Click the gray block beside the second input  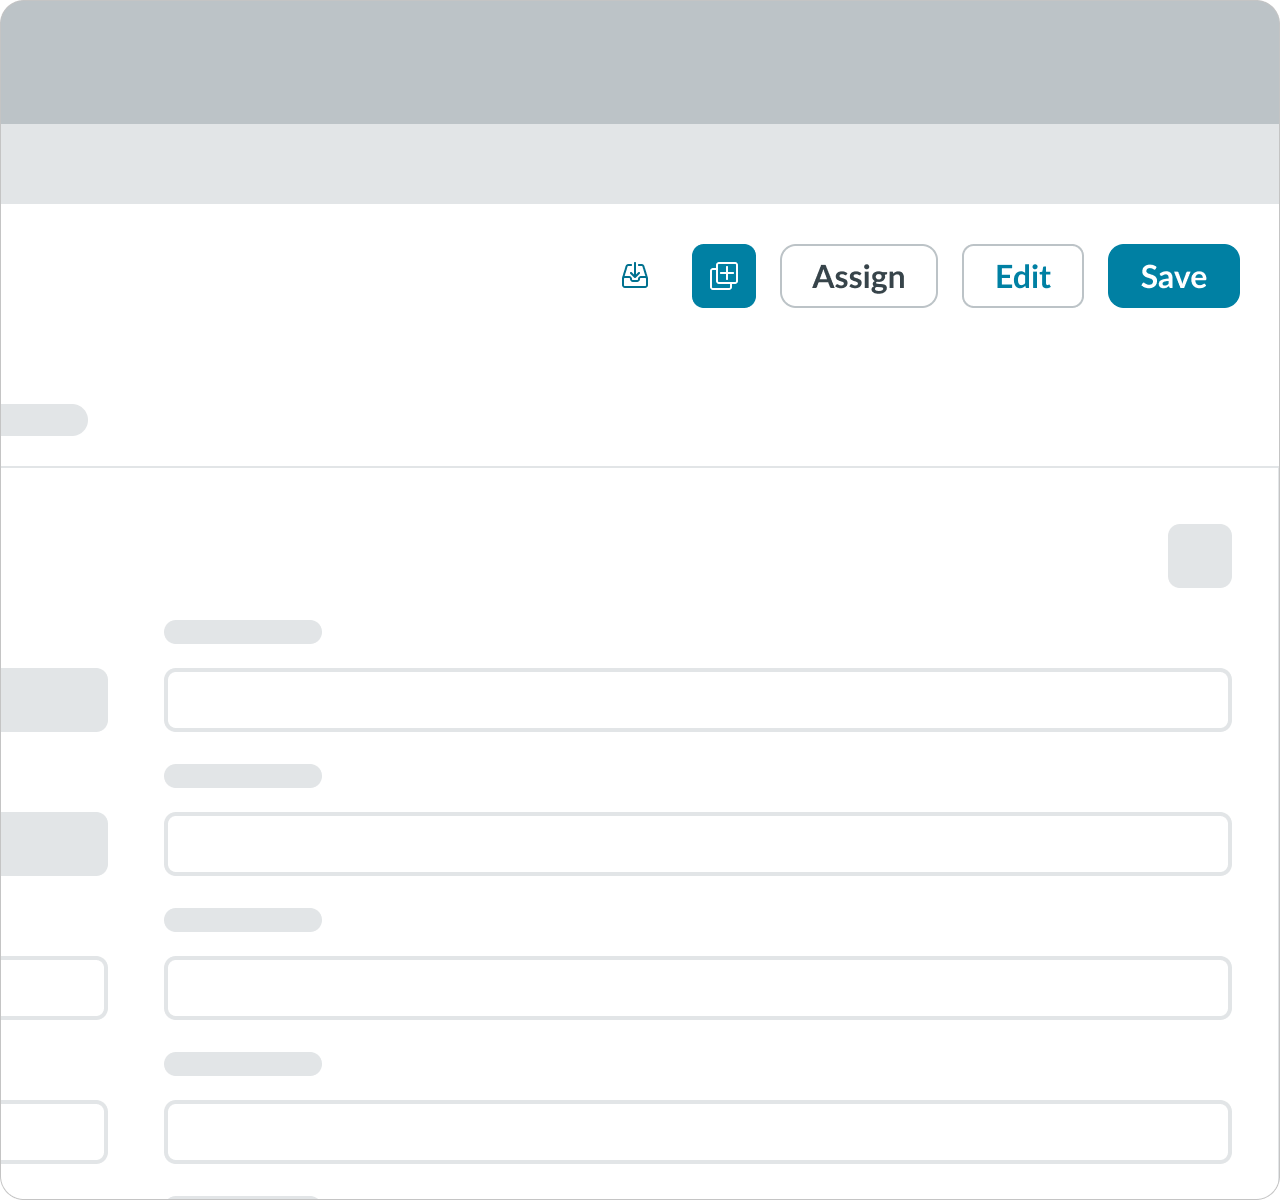54,844
